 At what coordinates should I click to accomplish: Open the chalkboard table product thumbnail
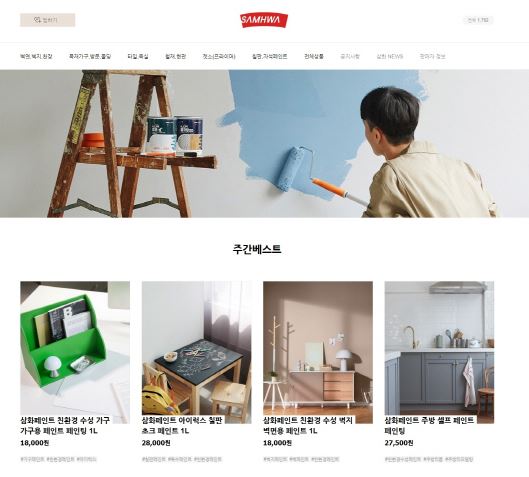coord(196,352)
